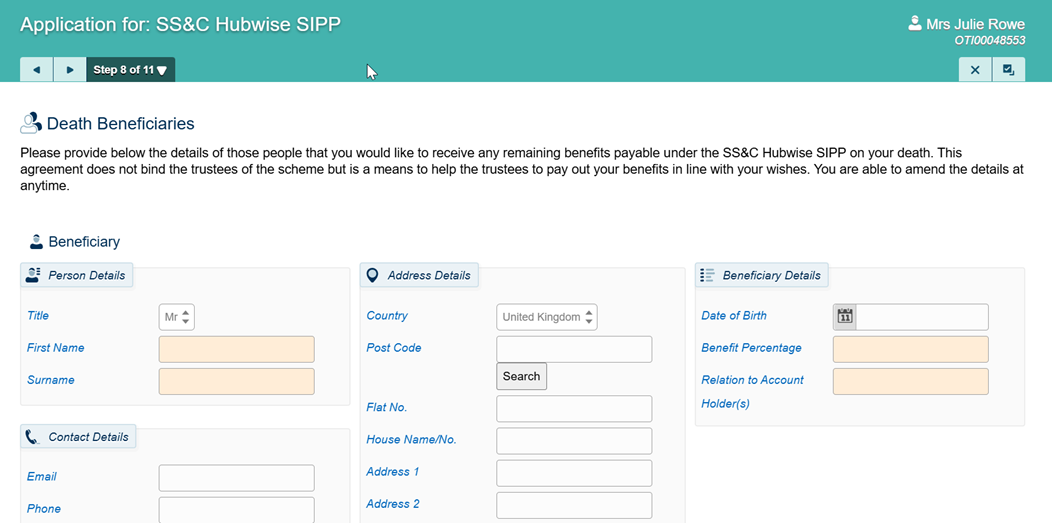Open the Title dropdown showing Mr
This screenshot has width=1052, height=523.
pos(176,316)
